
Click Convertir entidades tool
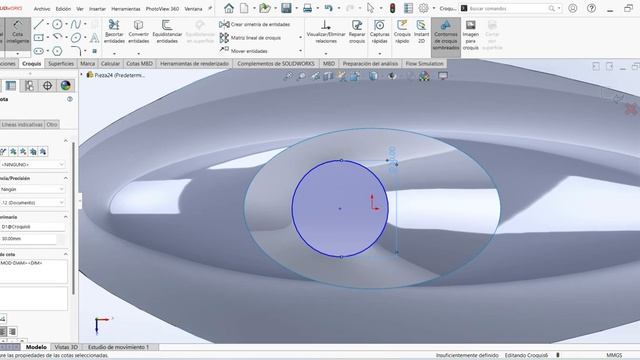point(138,32)
